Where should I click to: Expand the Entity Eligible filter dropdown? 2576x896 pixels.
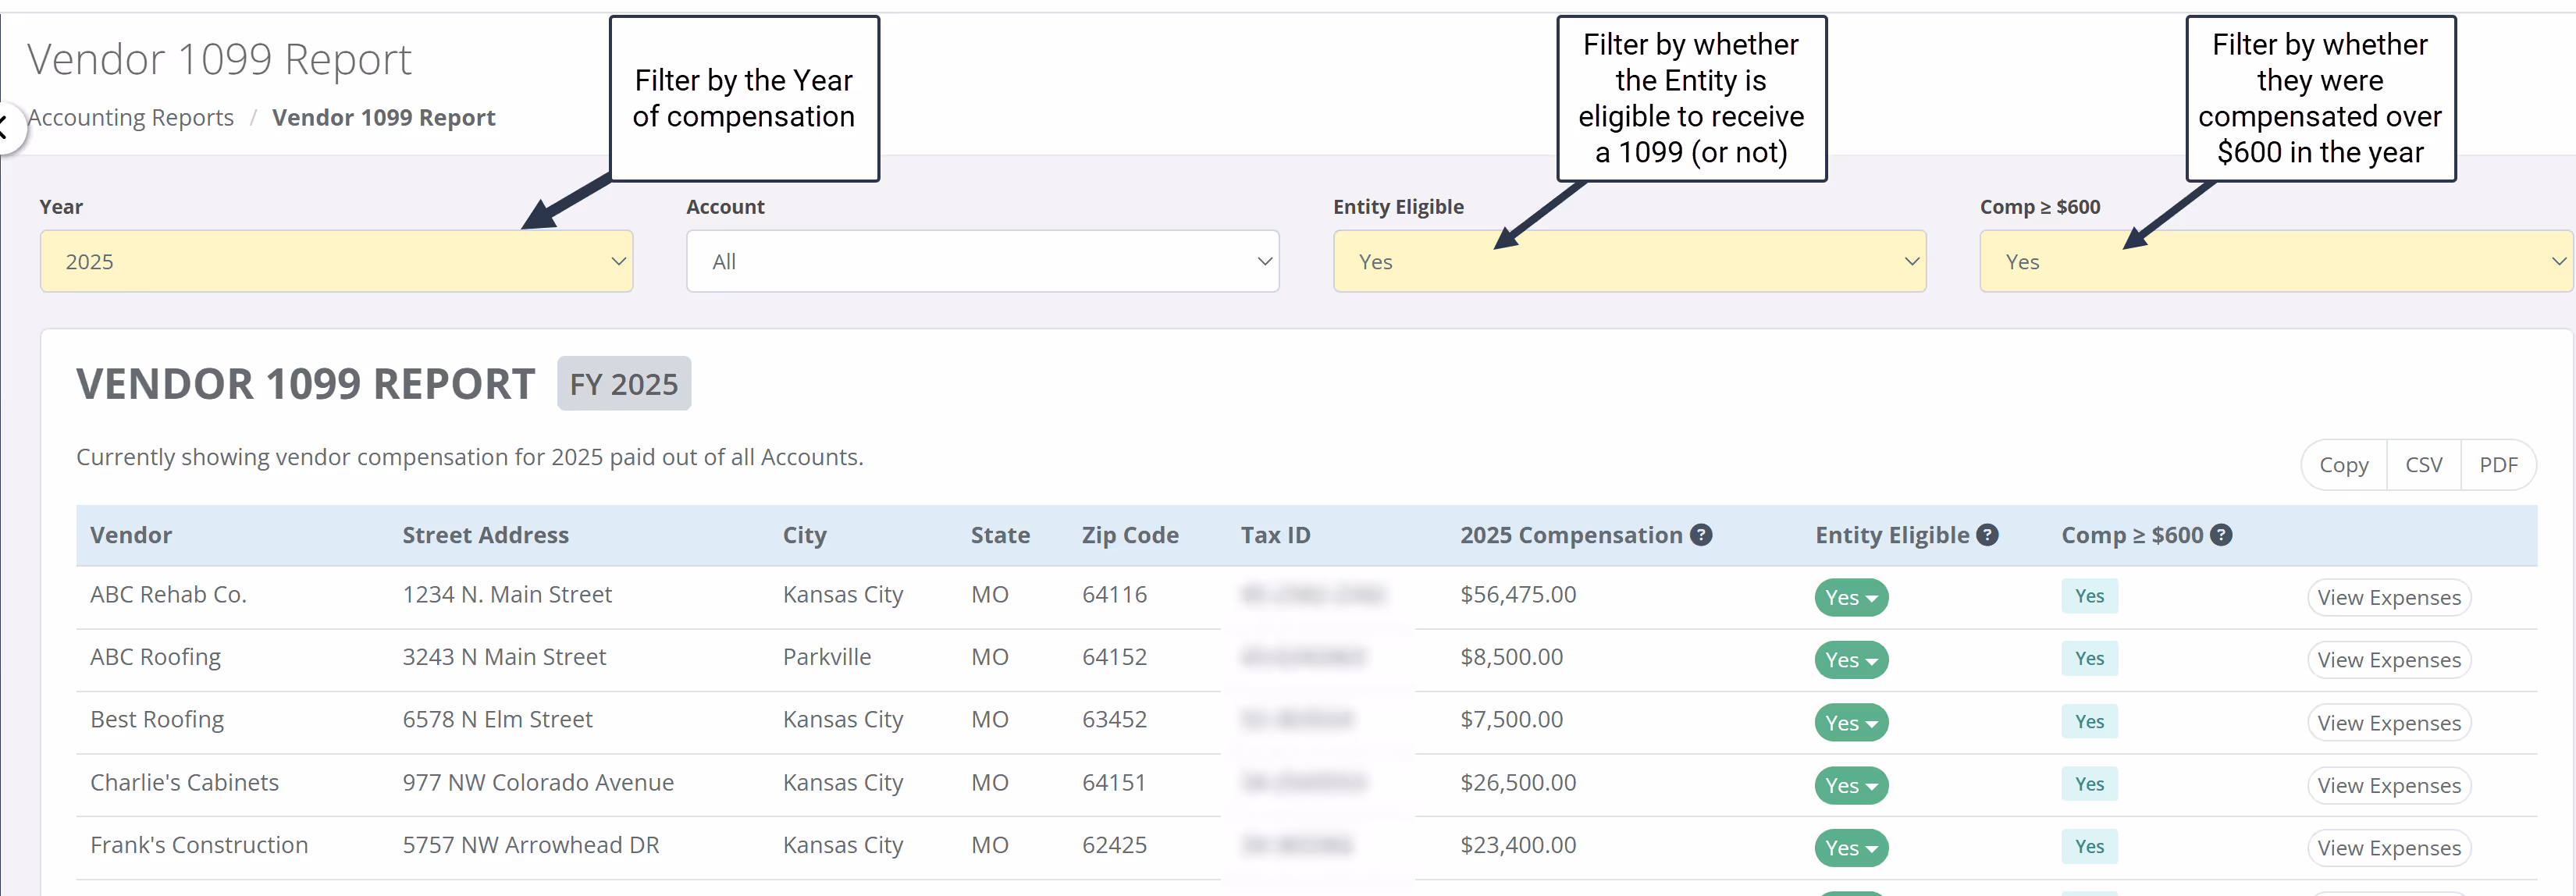[1629, 261]
